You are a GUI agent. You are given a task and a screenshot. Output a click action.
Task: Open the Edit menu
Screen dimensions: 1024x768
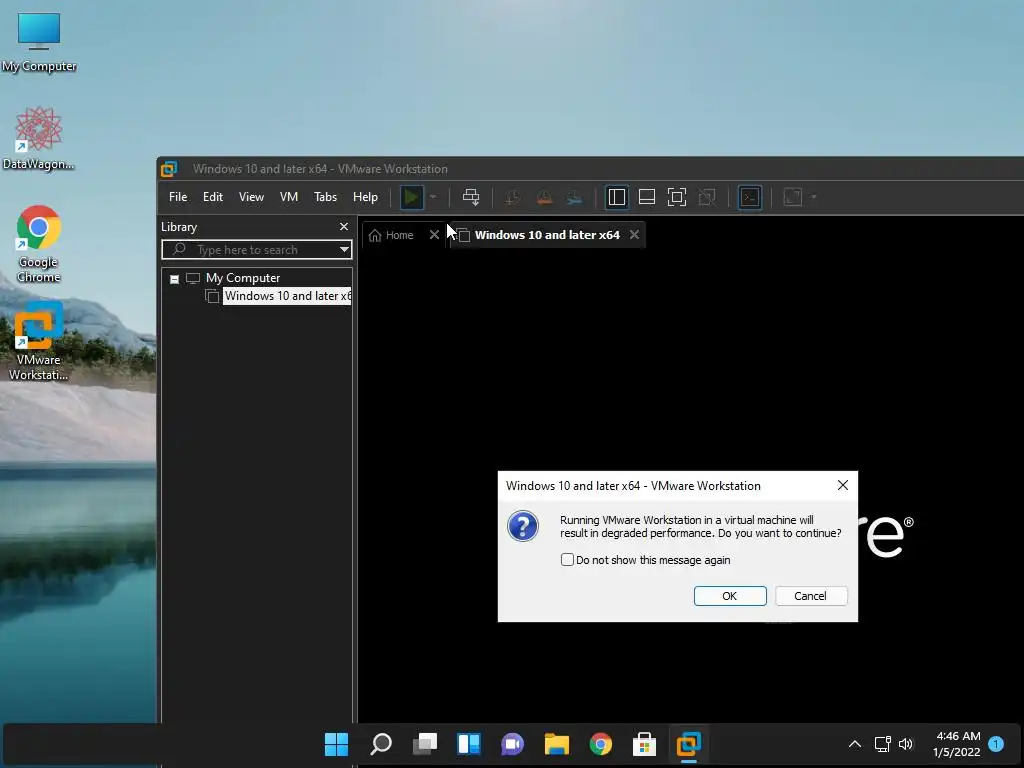tap(213, 197)
